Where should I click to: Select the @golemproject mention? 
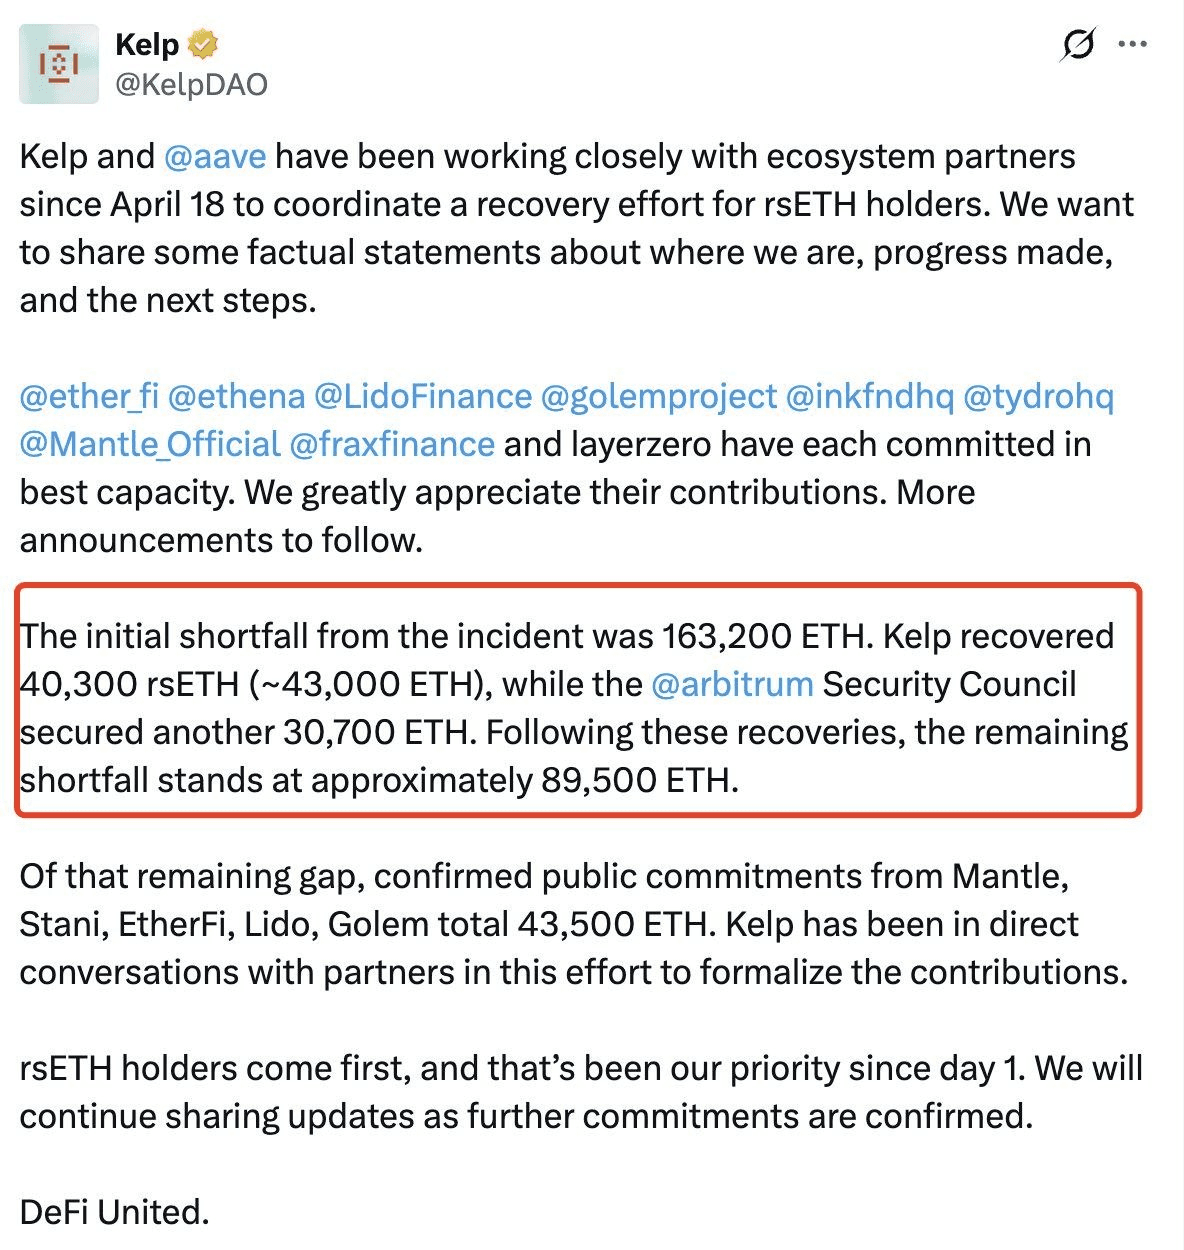[658, 397]
